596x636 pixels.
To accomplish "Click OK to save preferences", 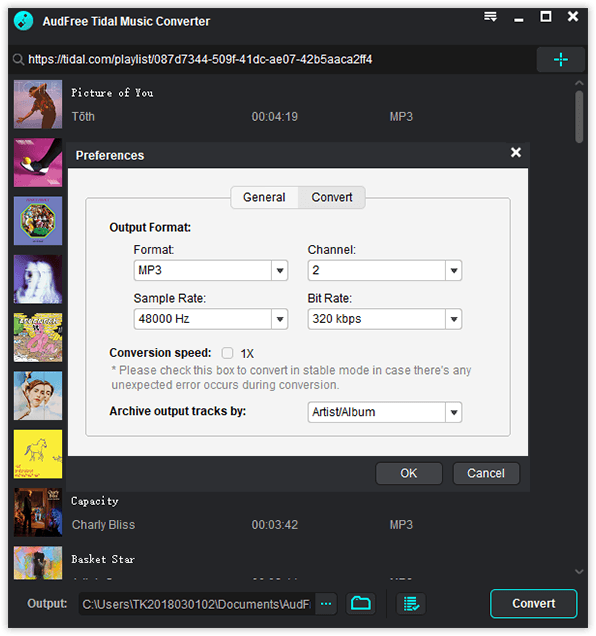I will (409, 473).
